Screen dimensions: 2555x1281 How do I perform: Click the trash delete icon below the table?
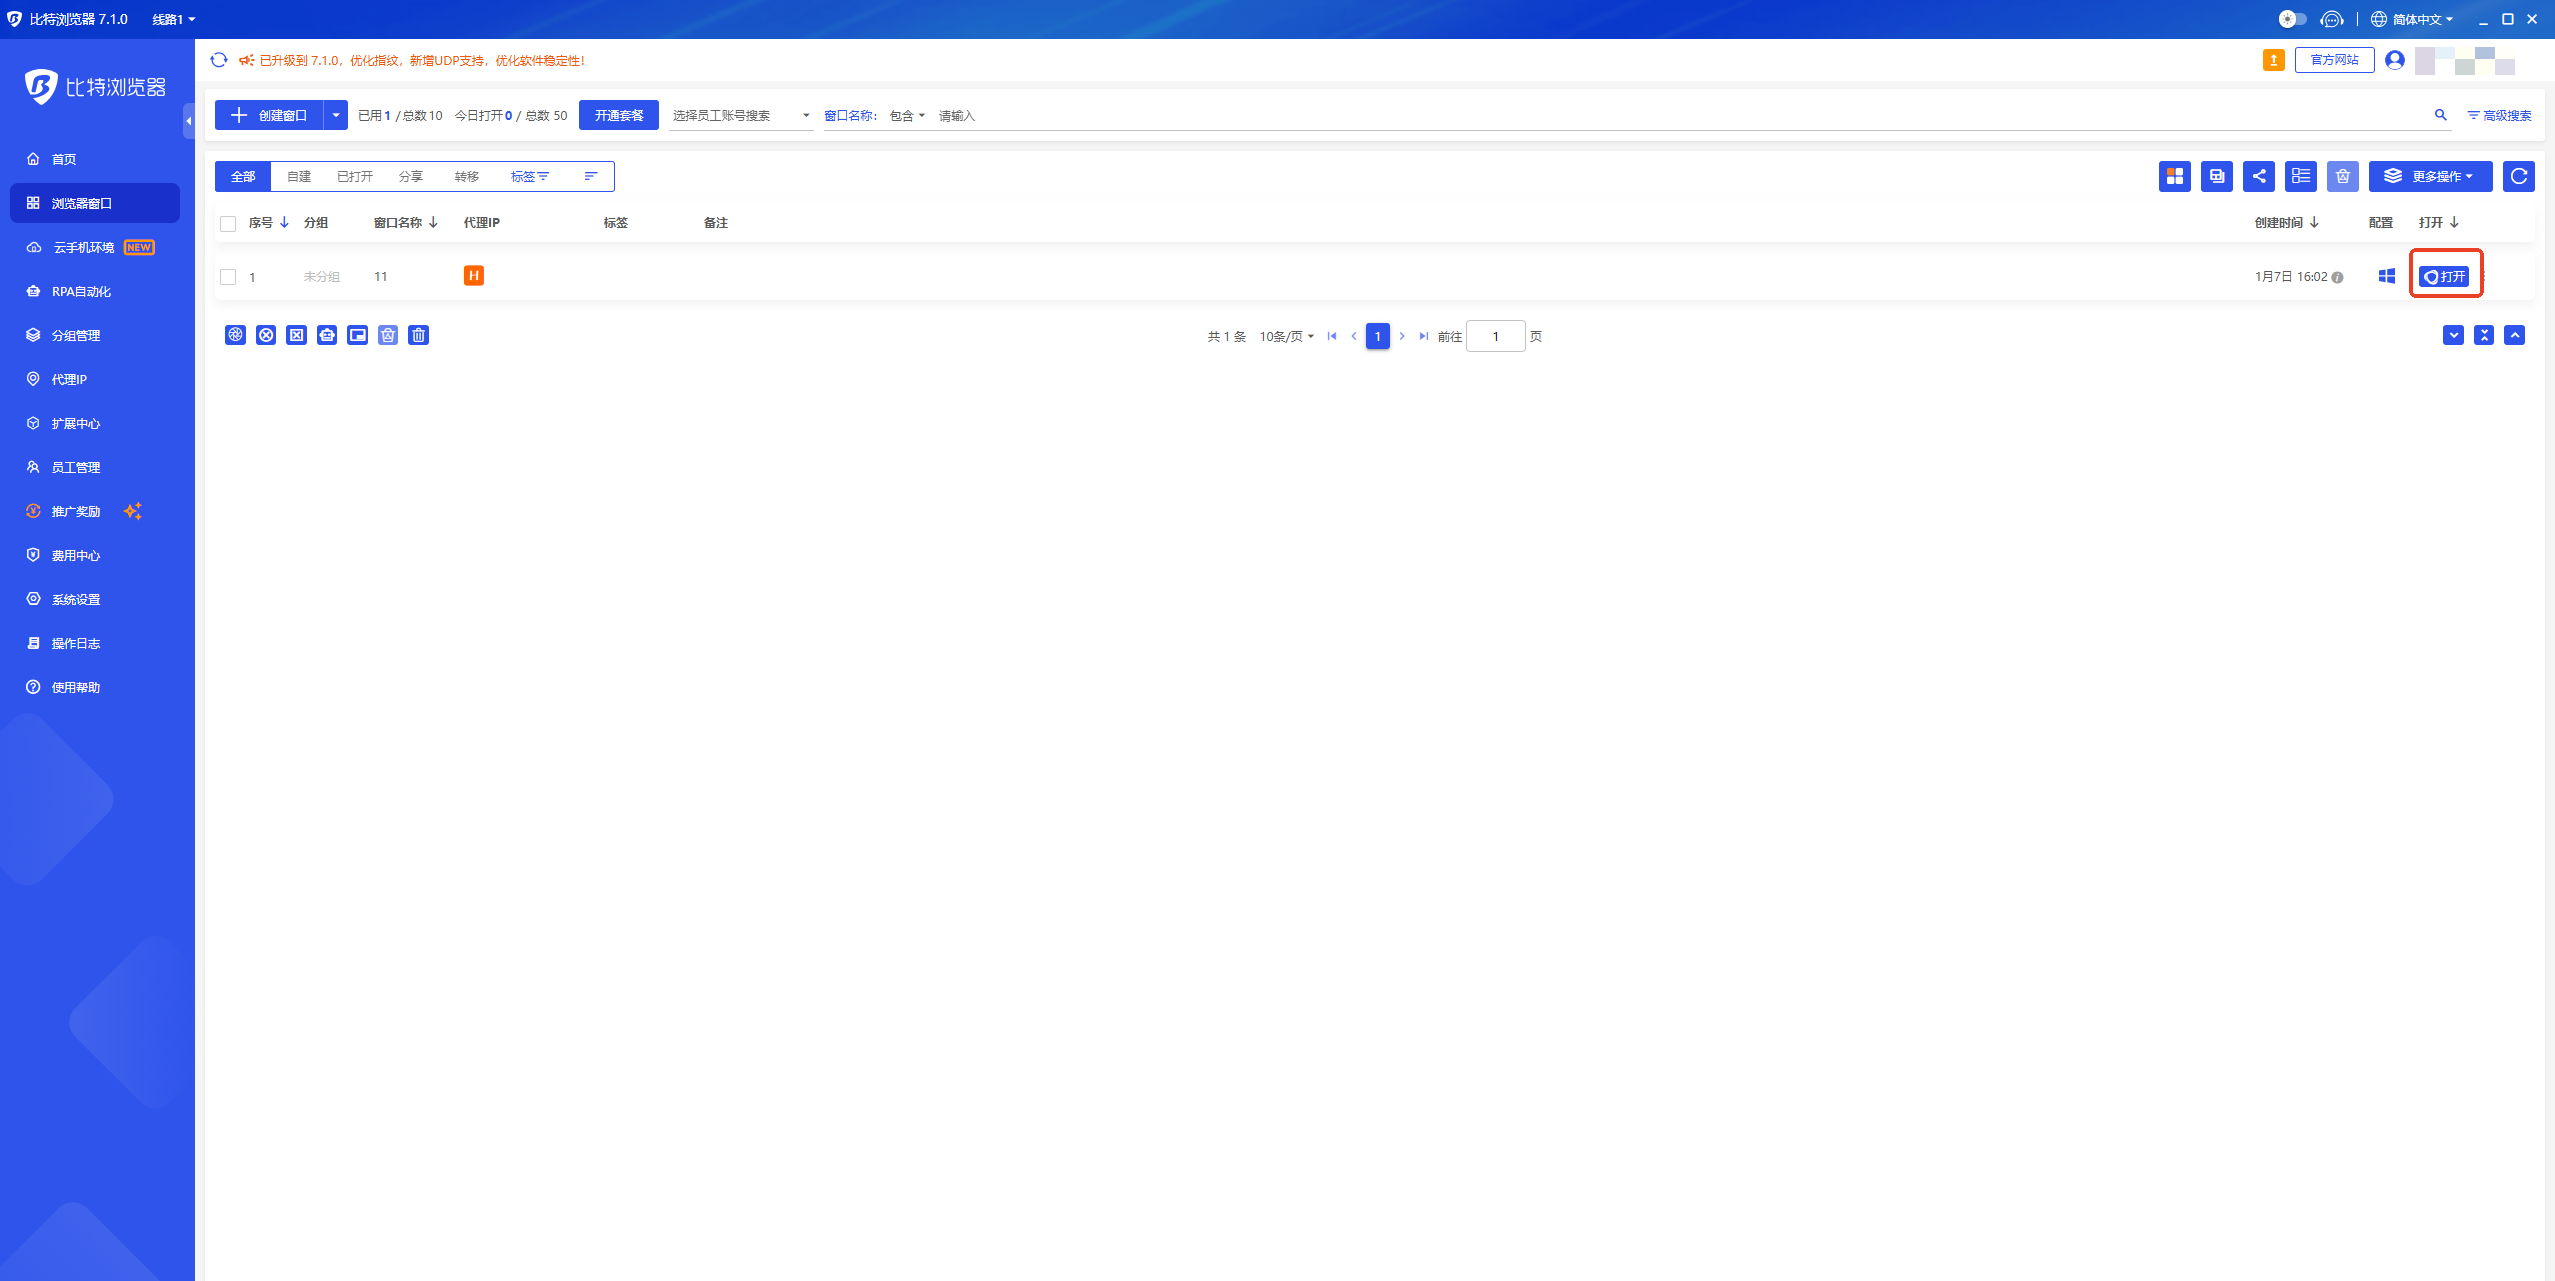[419, 335]
